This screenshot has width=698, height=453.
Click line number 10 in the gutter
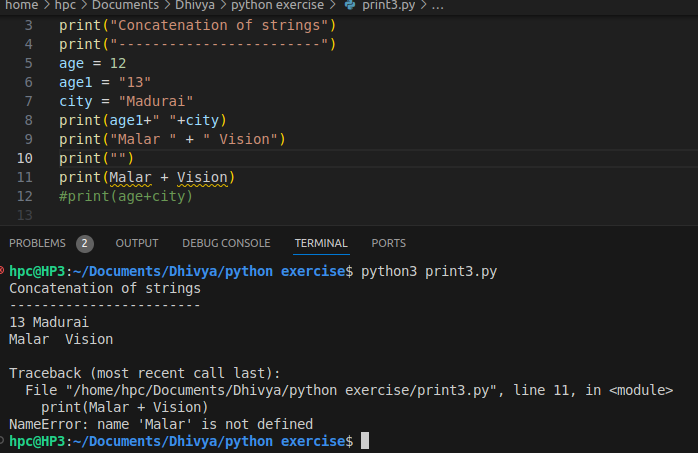coord(25,158)
